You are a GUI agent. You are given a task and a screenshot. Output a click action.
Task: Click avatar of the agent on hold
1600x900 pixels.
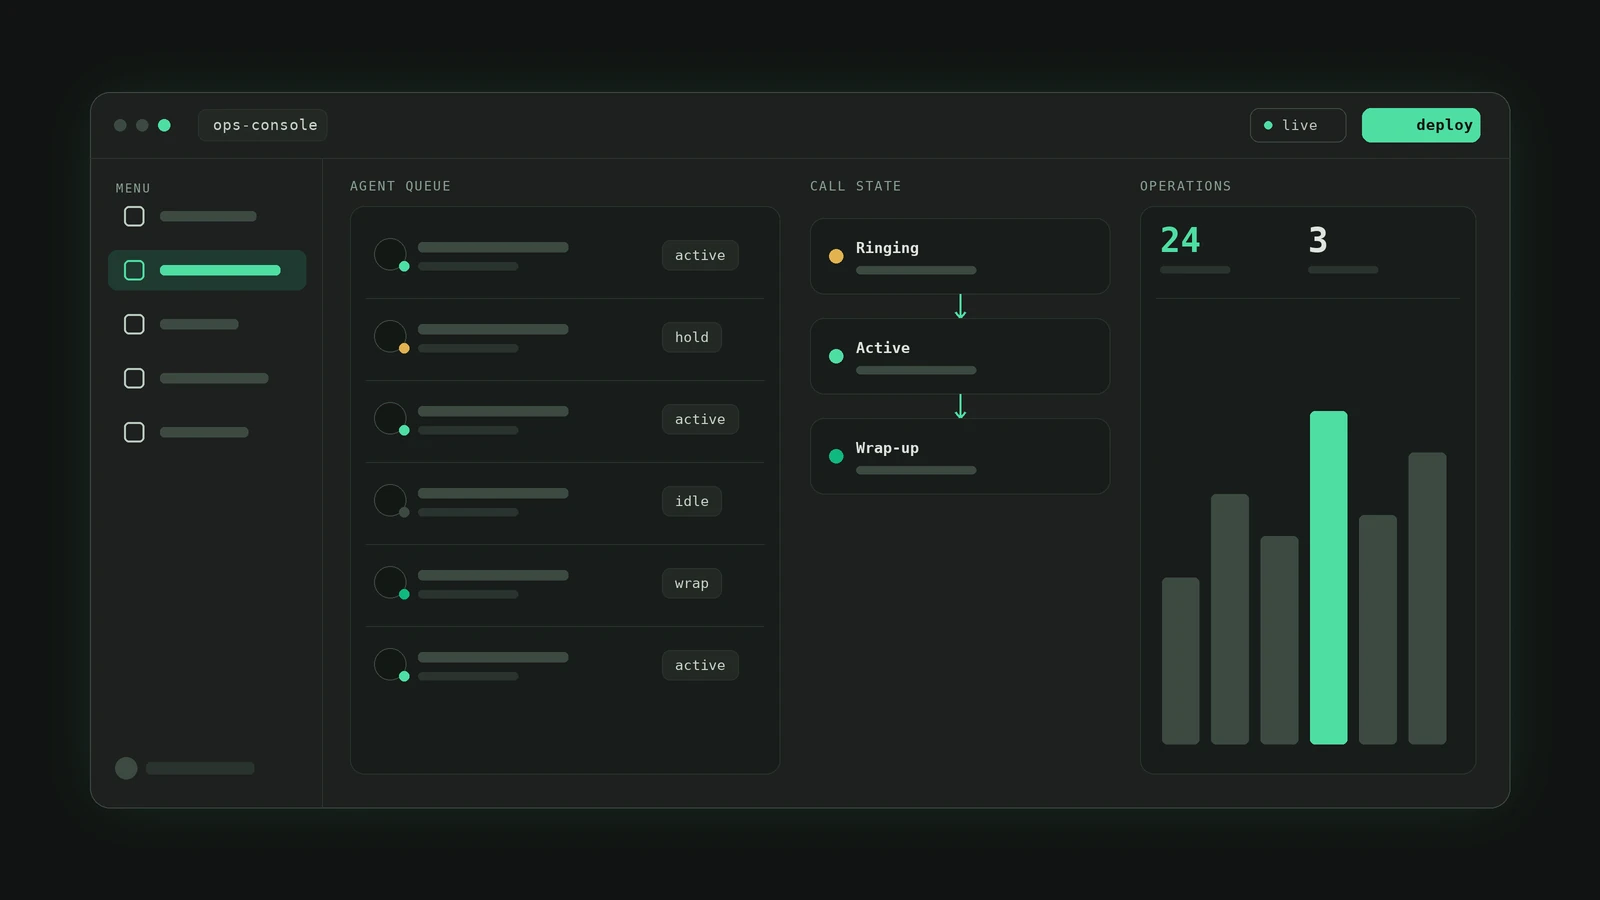[x=390, y=336]
